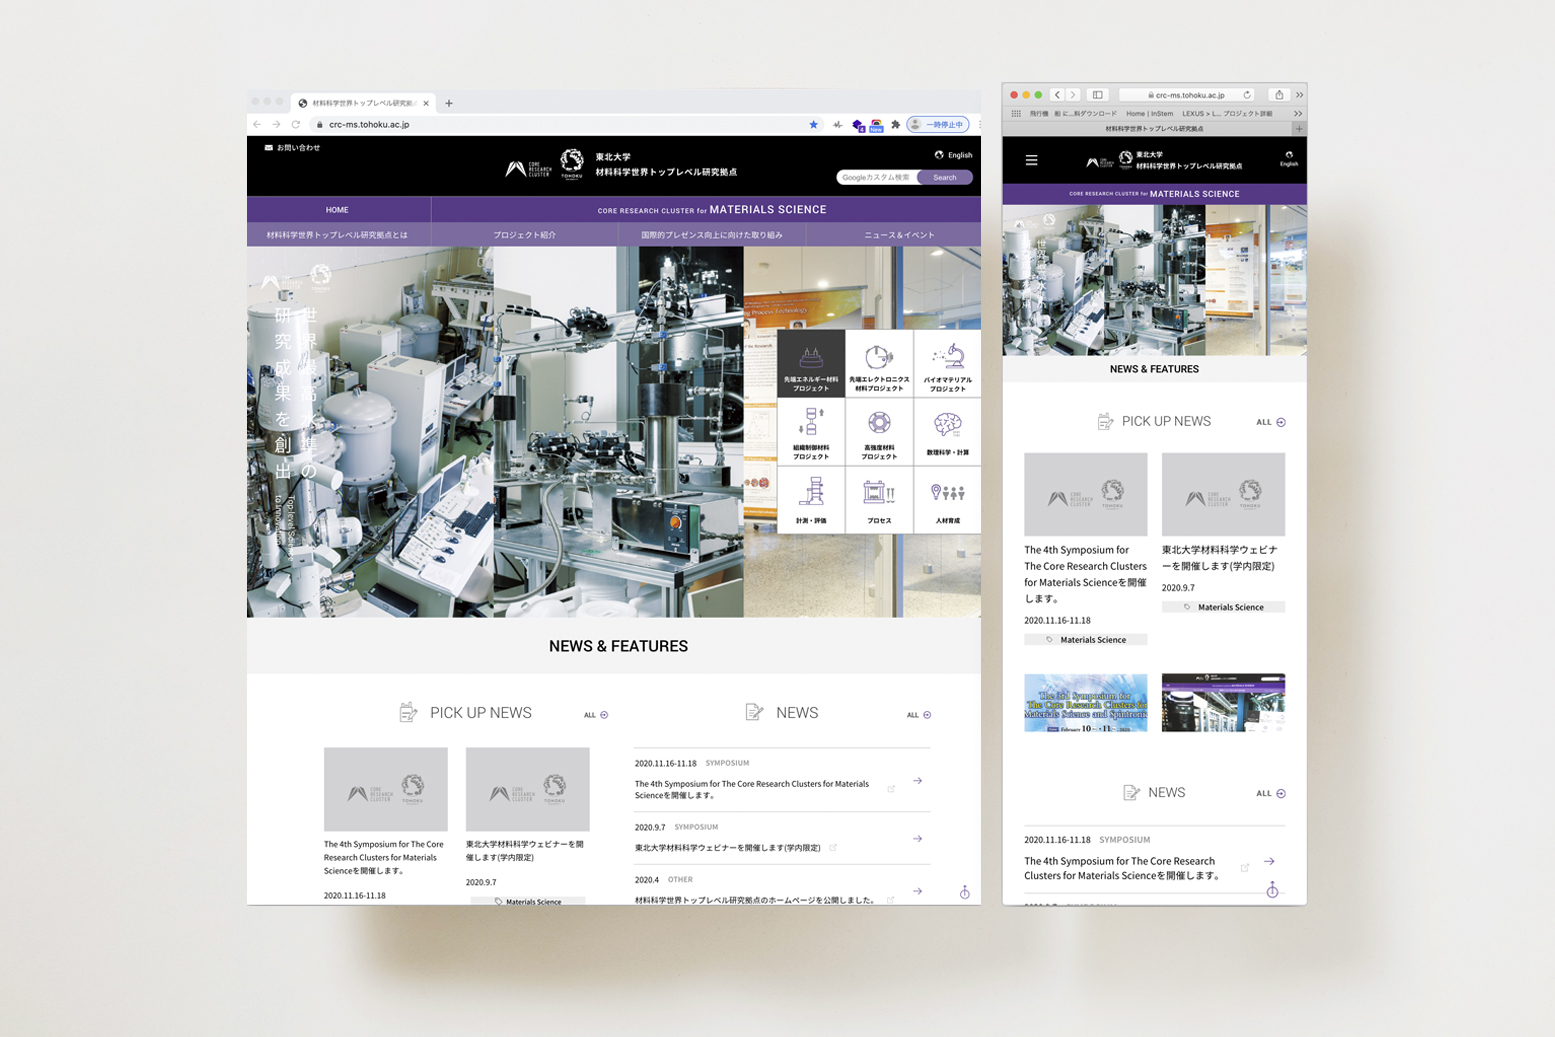1555x1037 pixels.
Task: Open the 計測・評価 tile
Action: (811, 500)
